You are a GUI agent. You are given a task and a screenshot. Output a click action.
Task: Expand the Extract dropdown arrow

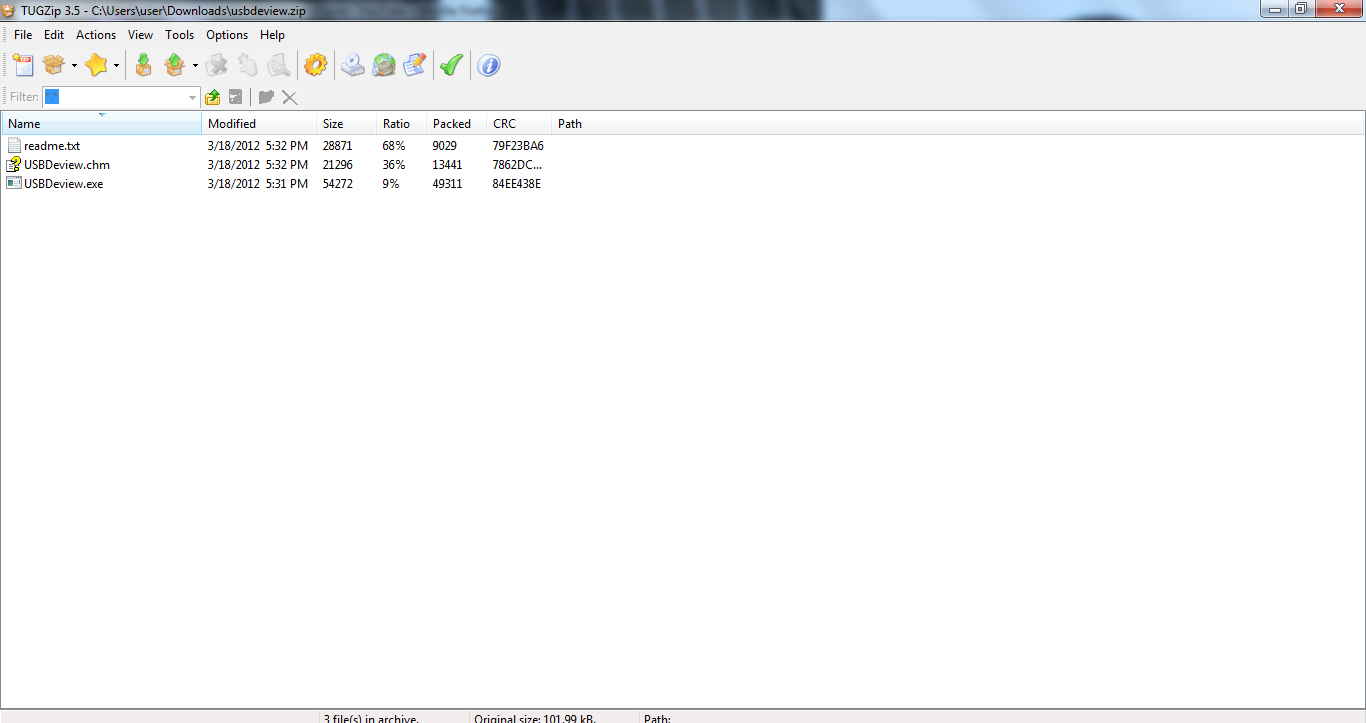click(x=195, y=67)
